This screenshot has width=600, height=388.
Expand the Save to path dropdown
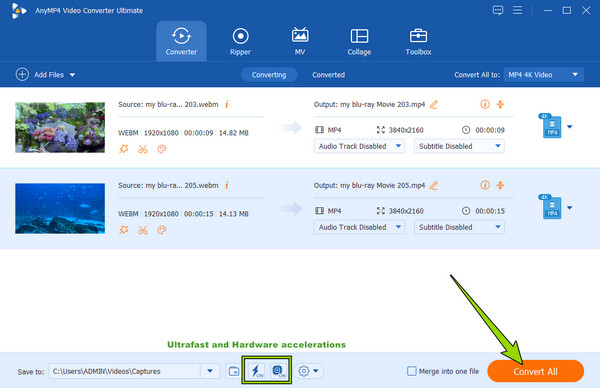(210, 371)
